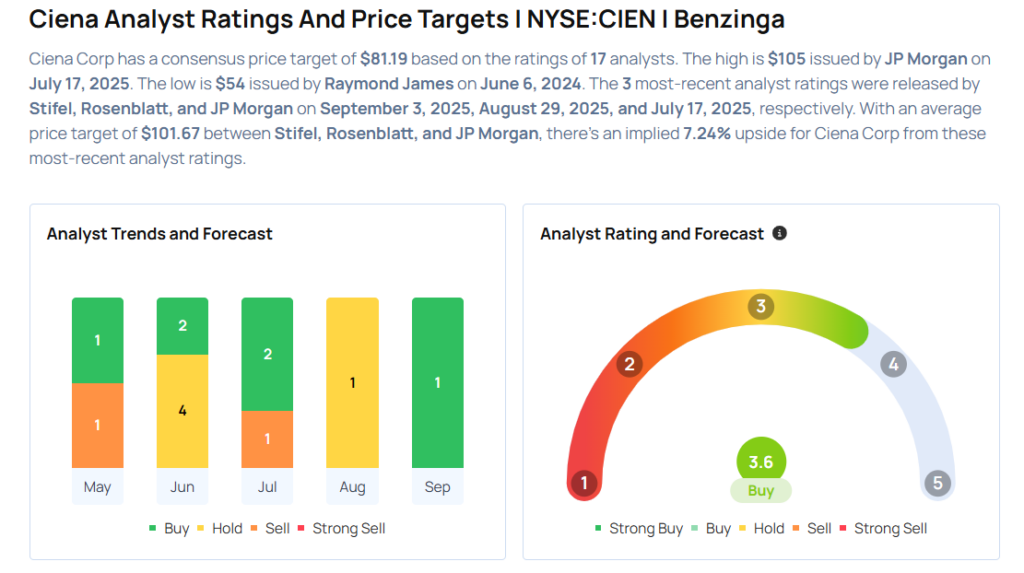The image size is (1024, 573).
Task: Click the Buy rating badge under 3.6
Action: (761, 491)
